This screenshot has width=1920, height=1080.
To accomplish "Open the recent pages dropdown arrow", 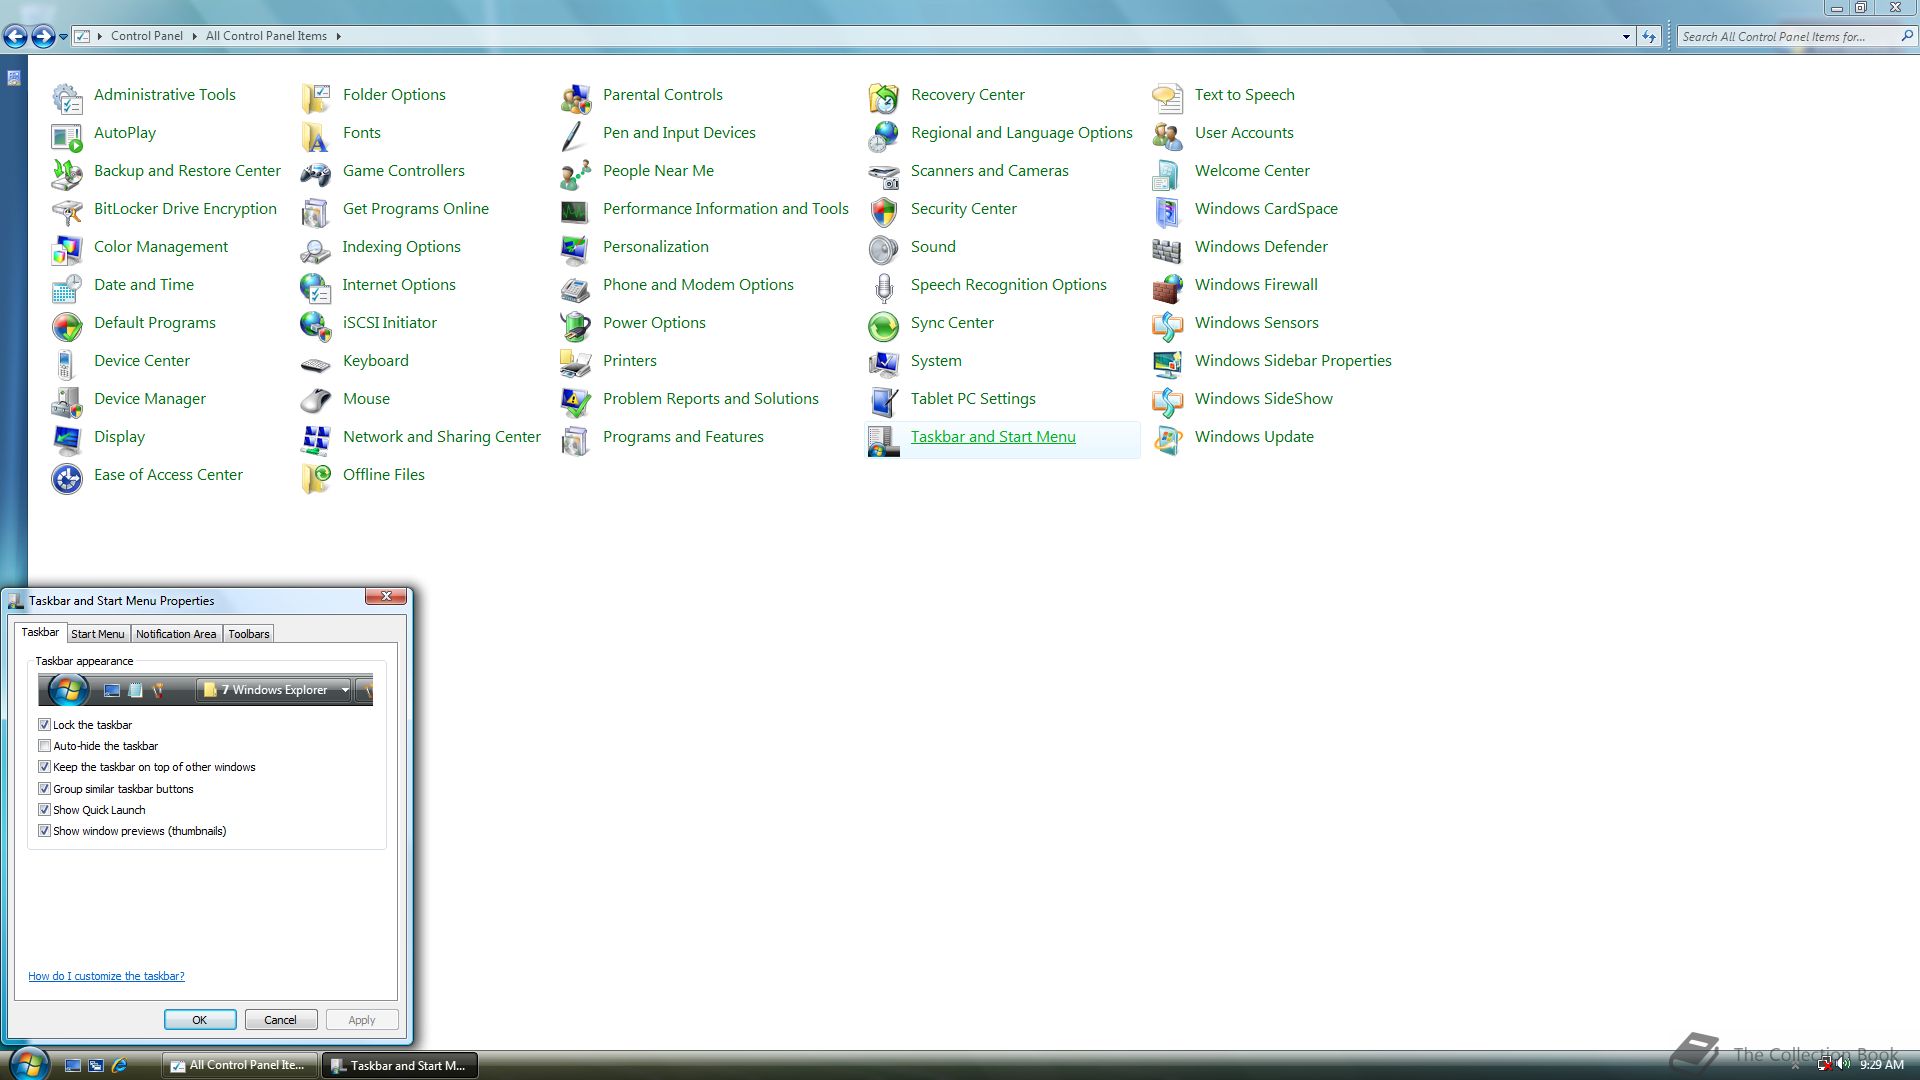I will click(x=64, y=37).
